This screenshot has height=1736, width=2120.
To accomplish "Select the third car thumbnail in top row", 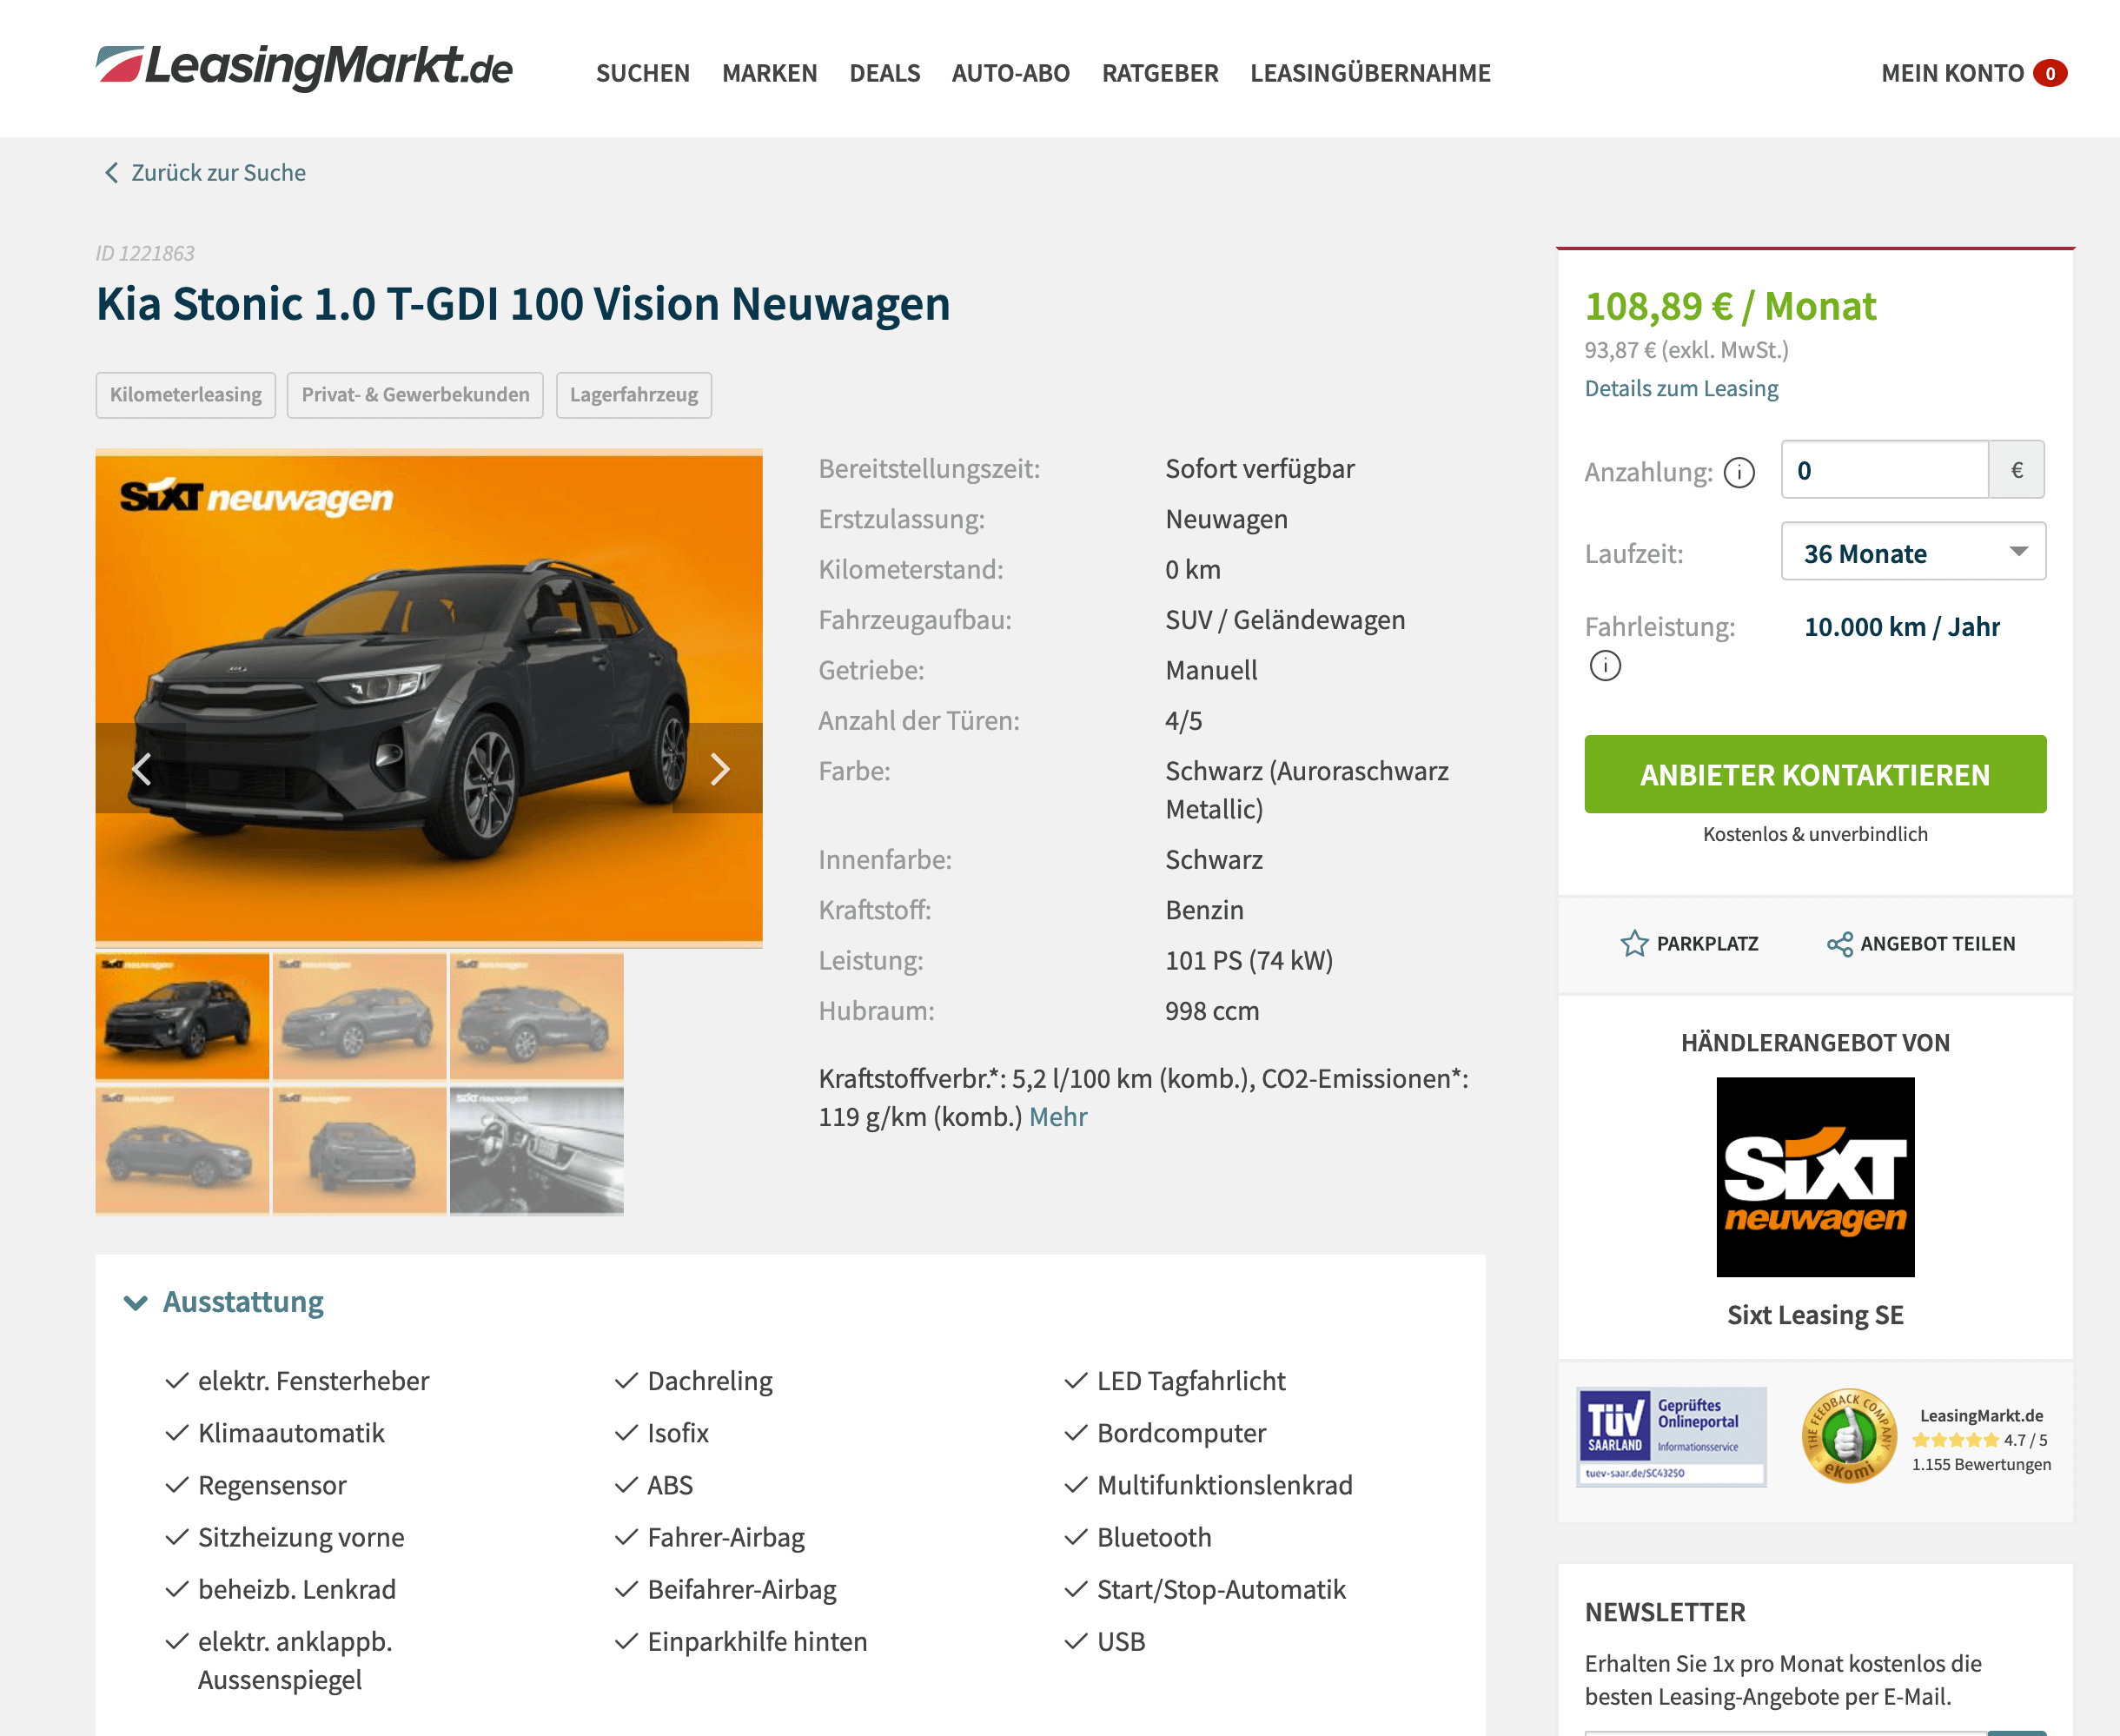I will (x=536, y=1016).
